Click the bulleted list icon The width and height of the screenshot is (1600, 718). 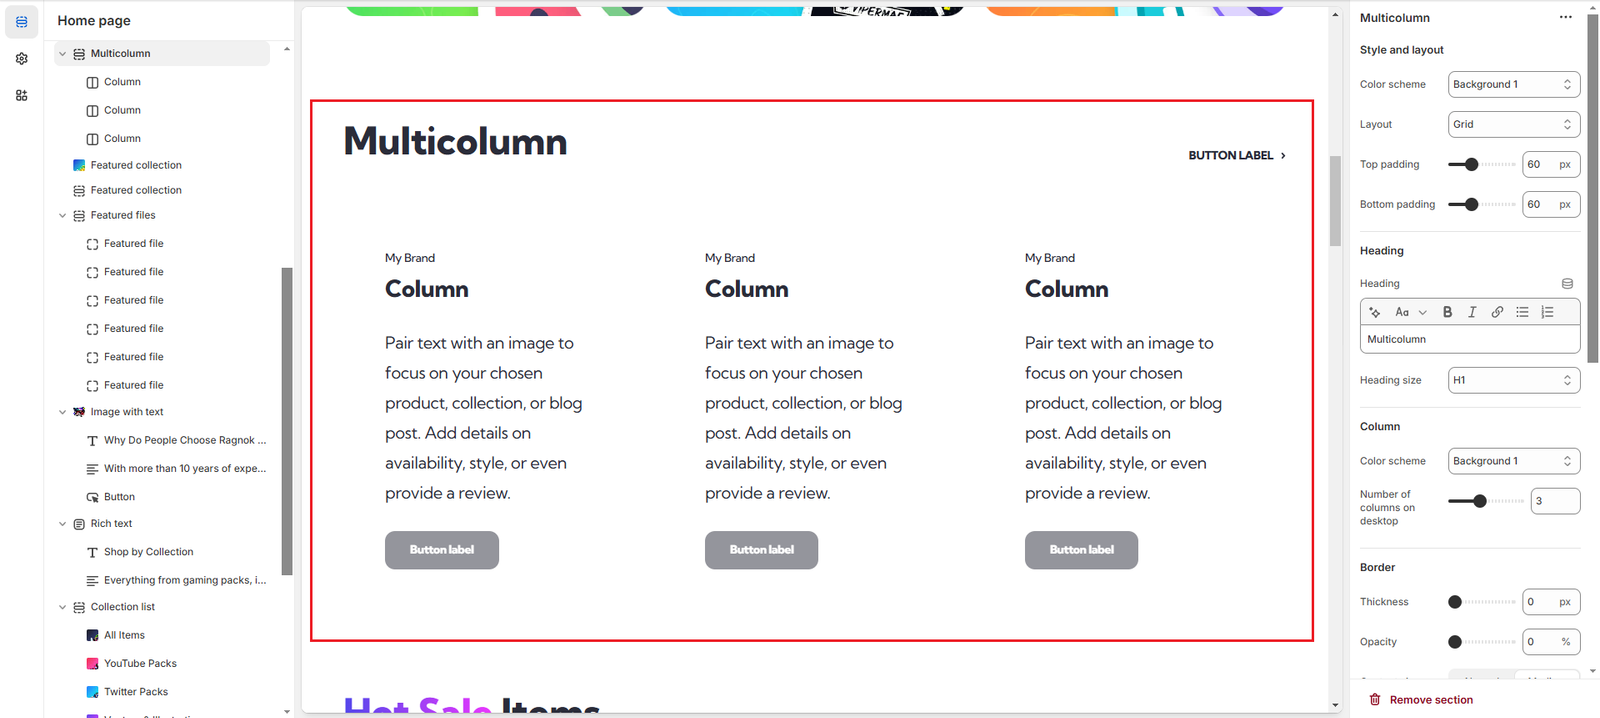pos(1522,312)
